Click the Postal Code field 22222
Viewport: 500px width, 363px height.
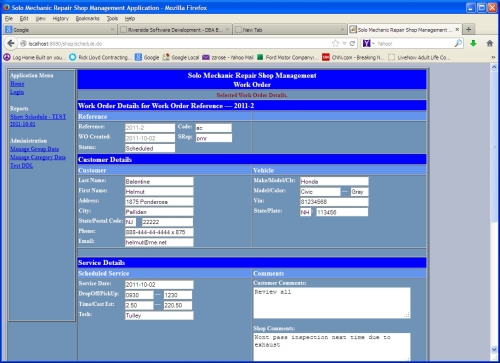click(167, 222)
